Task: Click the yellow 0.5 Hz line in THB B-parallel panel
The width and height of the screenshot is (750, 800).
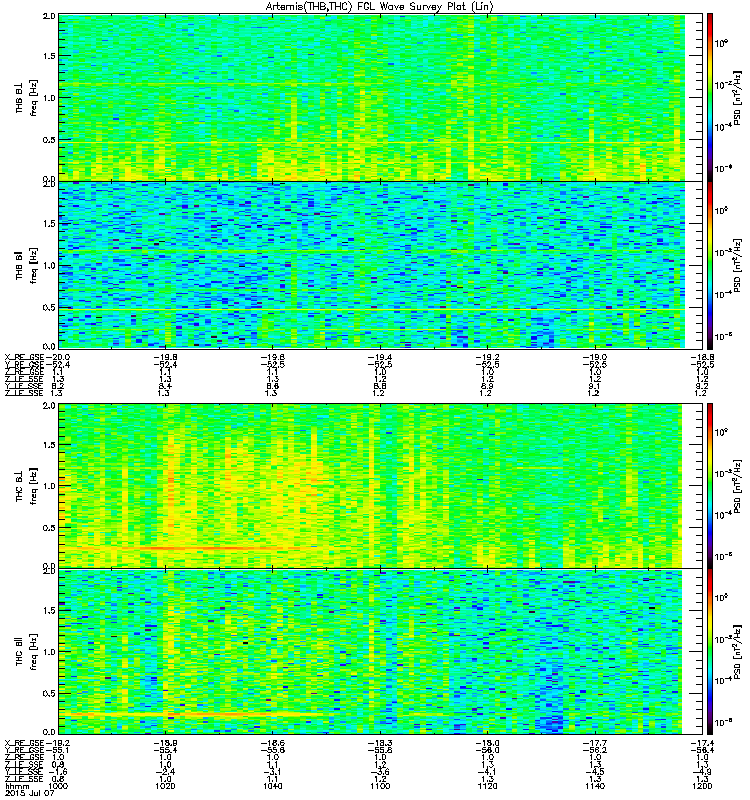Action: click(x=371, y=310)
